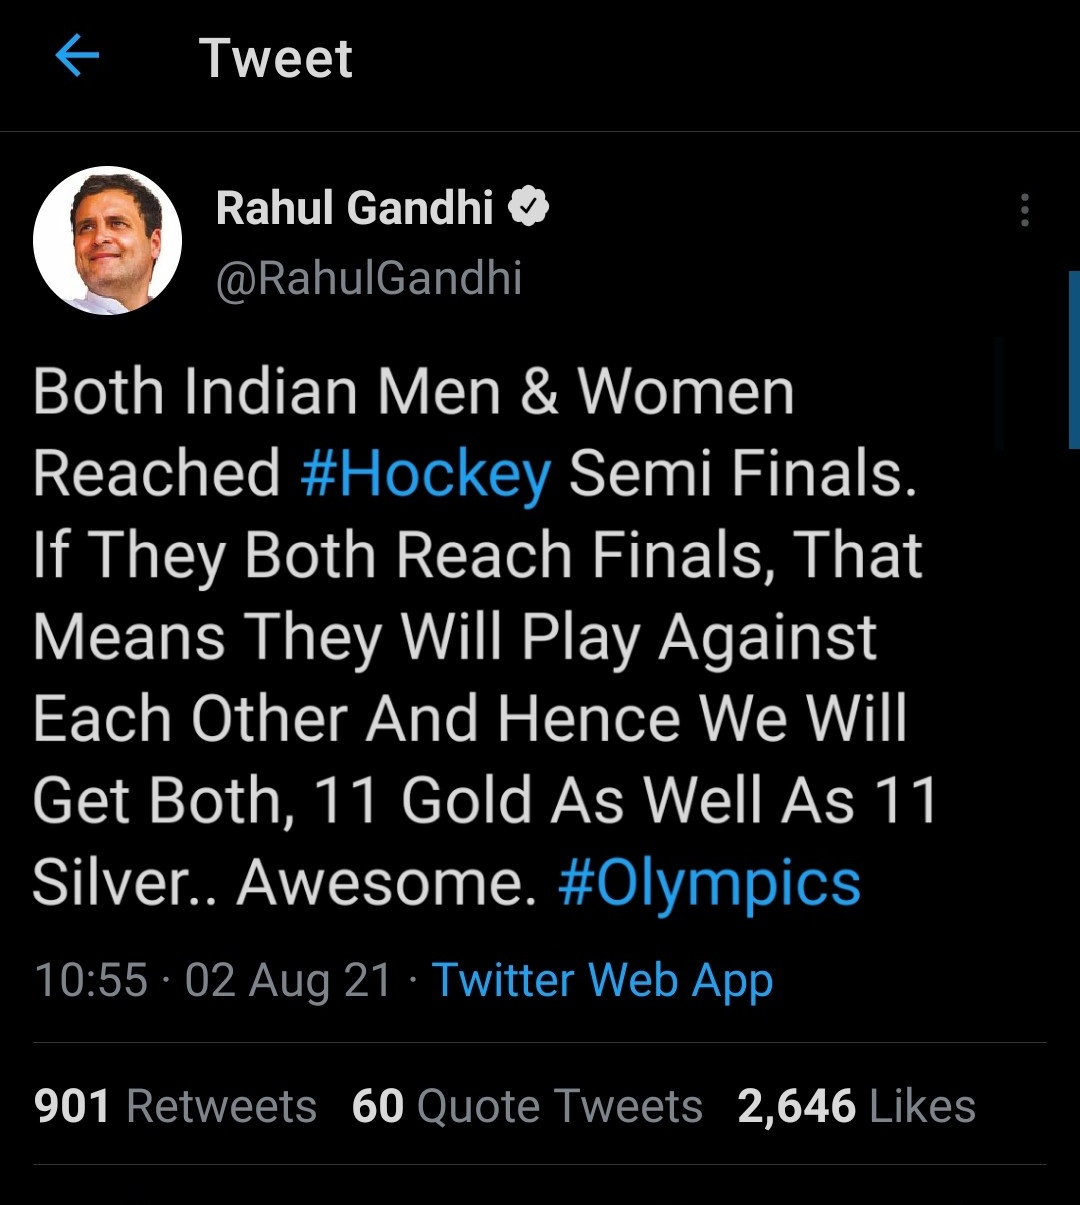This screenshot has height=1205, width=1080.
Task: Tap the Tweet header title
Action: tap(276, 58)
